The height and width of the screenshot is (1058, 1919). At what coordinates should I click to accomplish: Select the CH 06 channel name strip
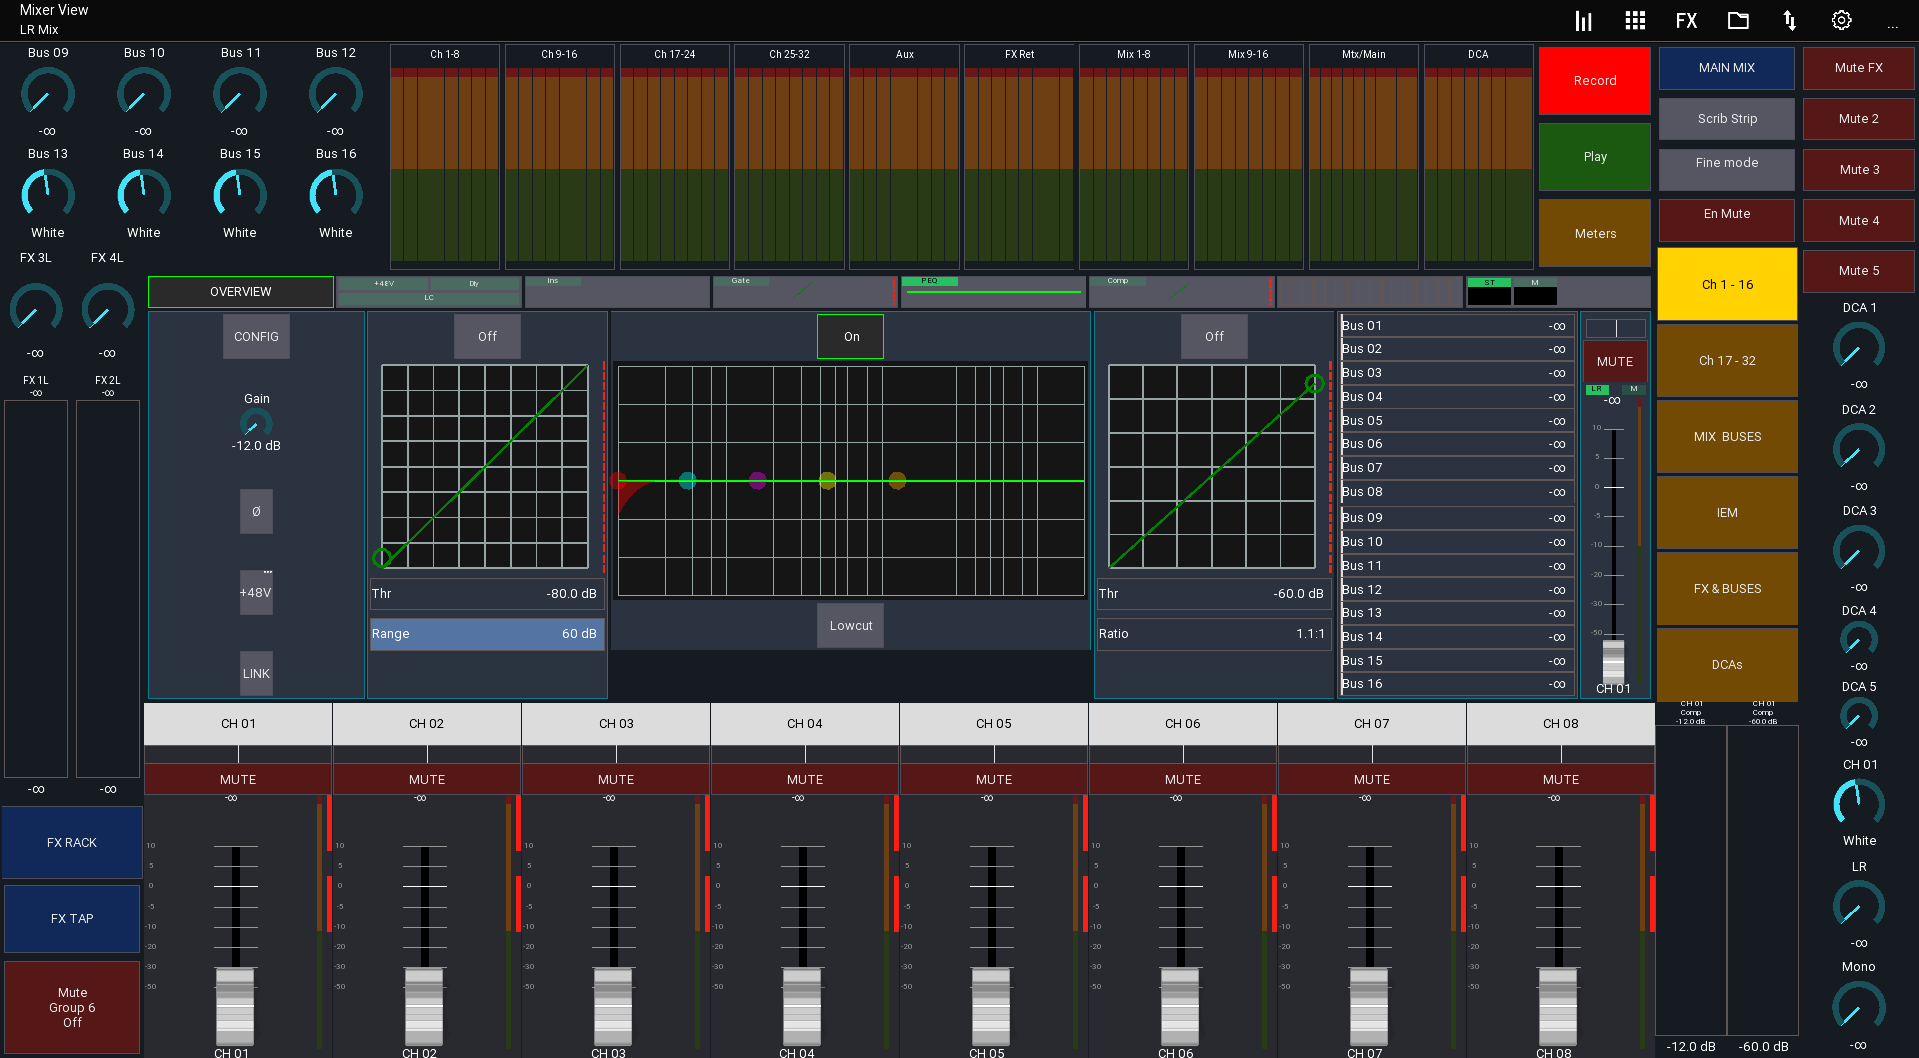1182,724
